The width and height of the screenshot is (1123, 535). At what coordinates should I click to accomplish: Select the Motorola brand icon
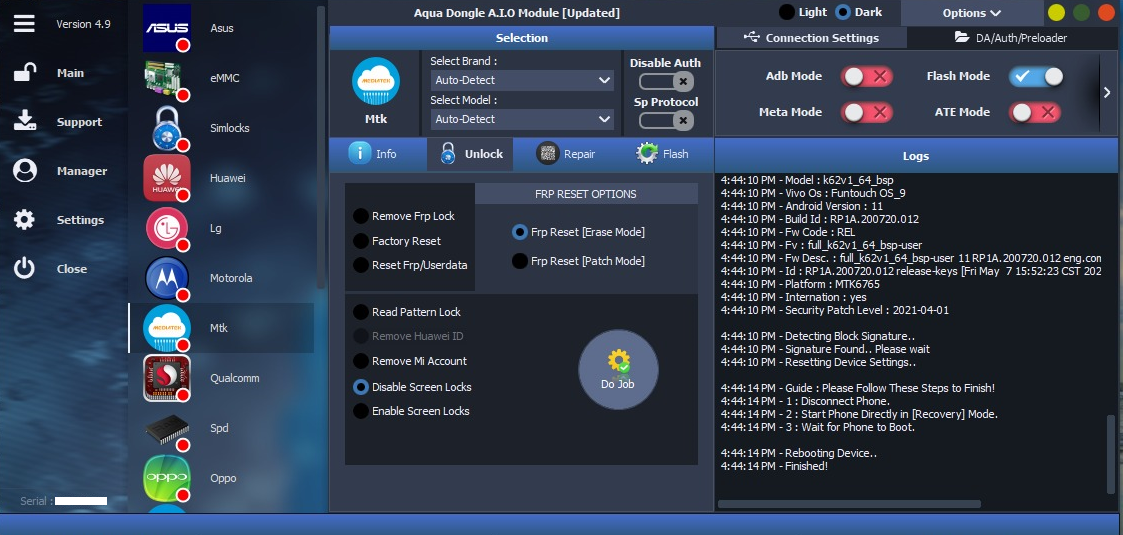pyautogui.click(x=167, y=278)
